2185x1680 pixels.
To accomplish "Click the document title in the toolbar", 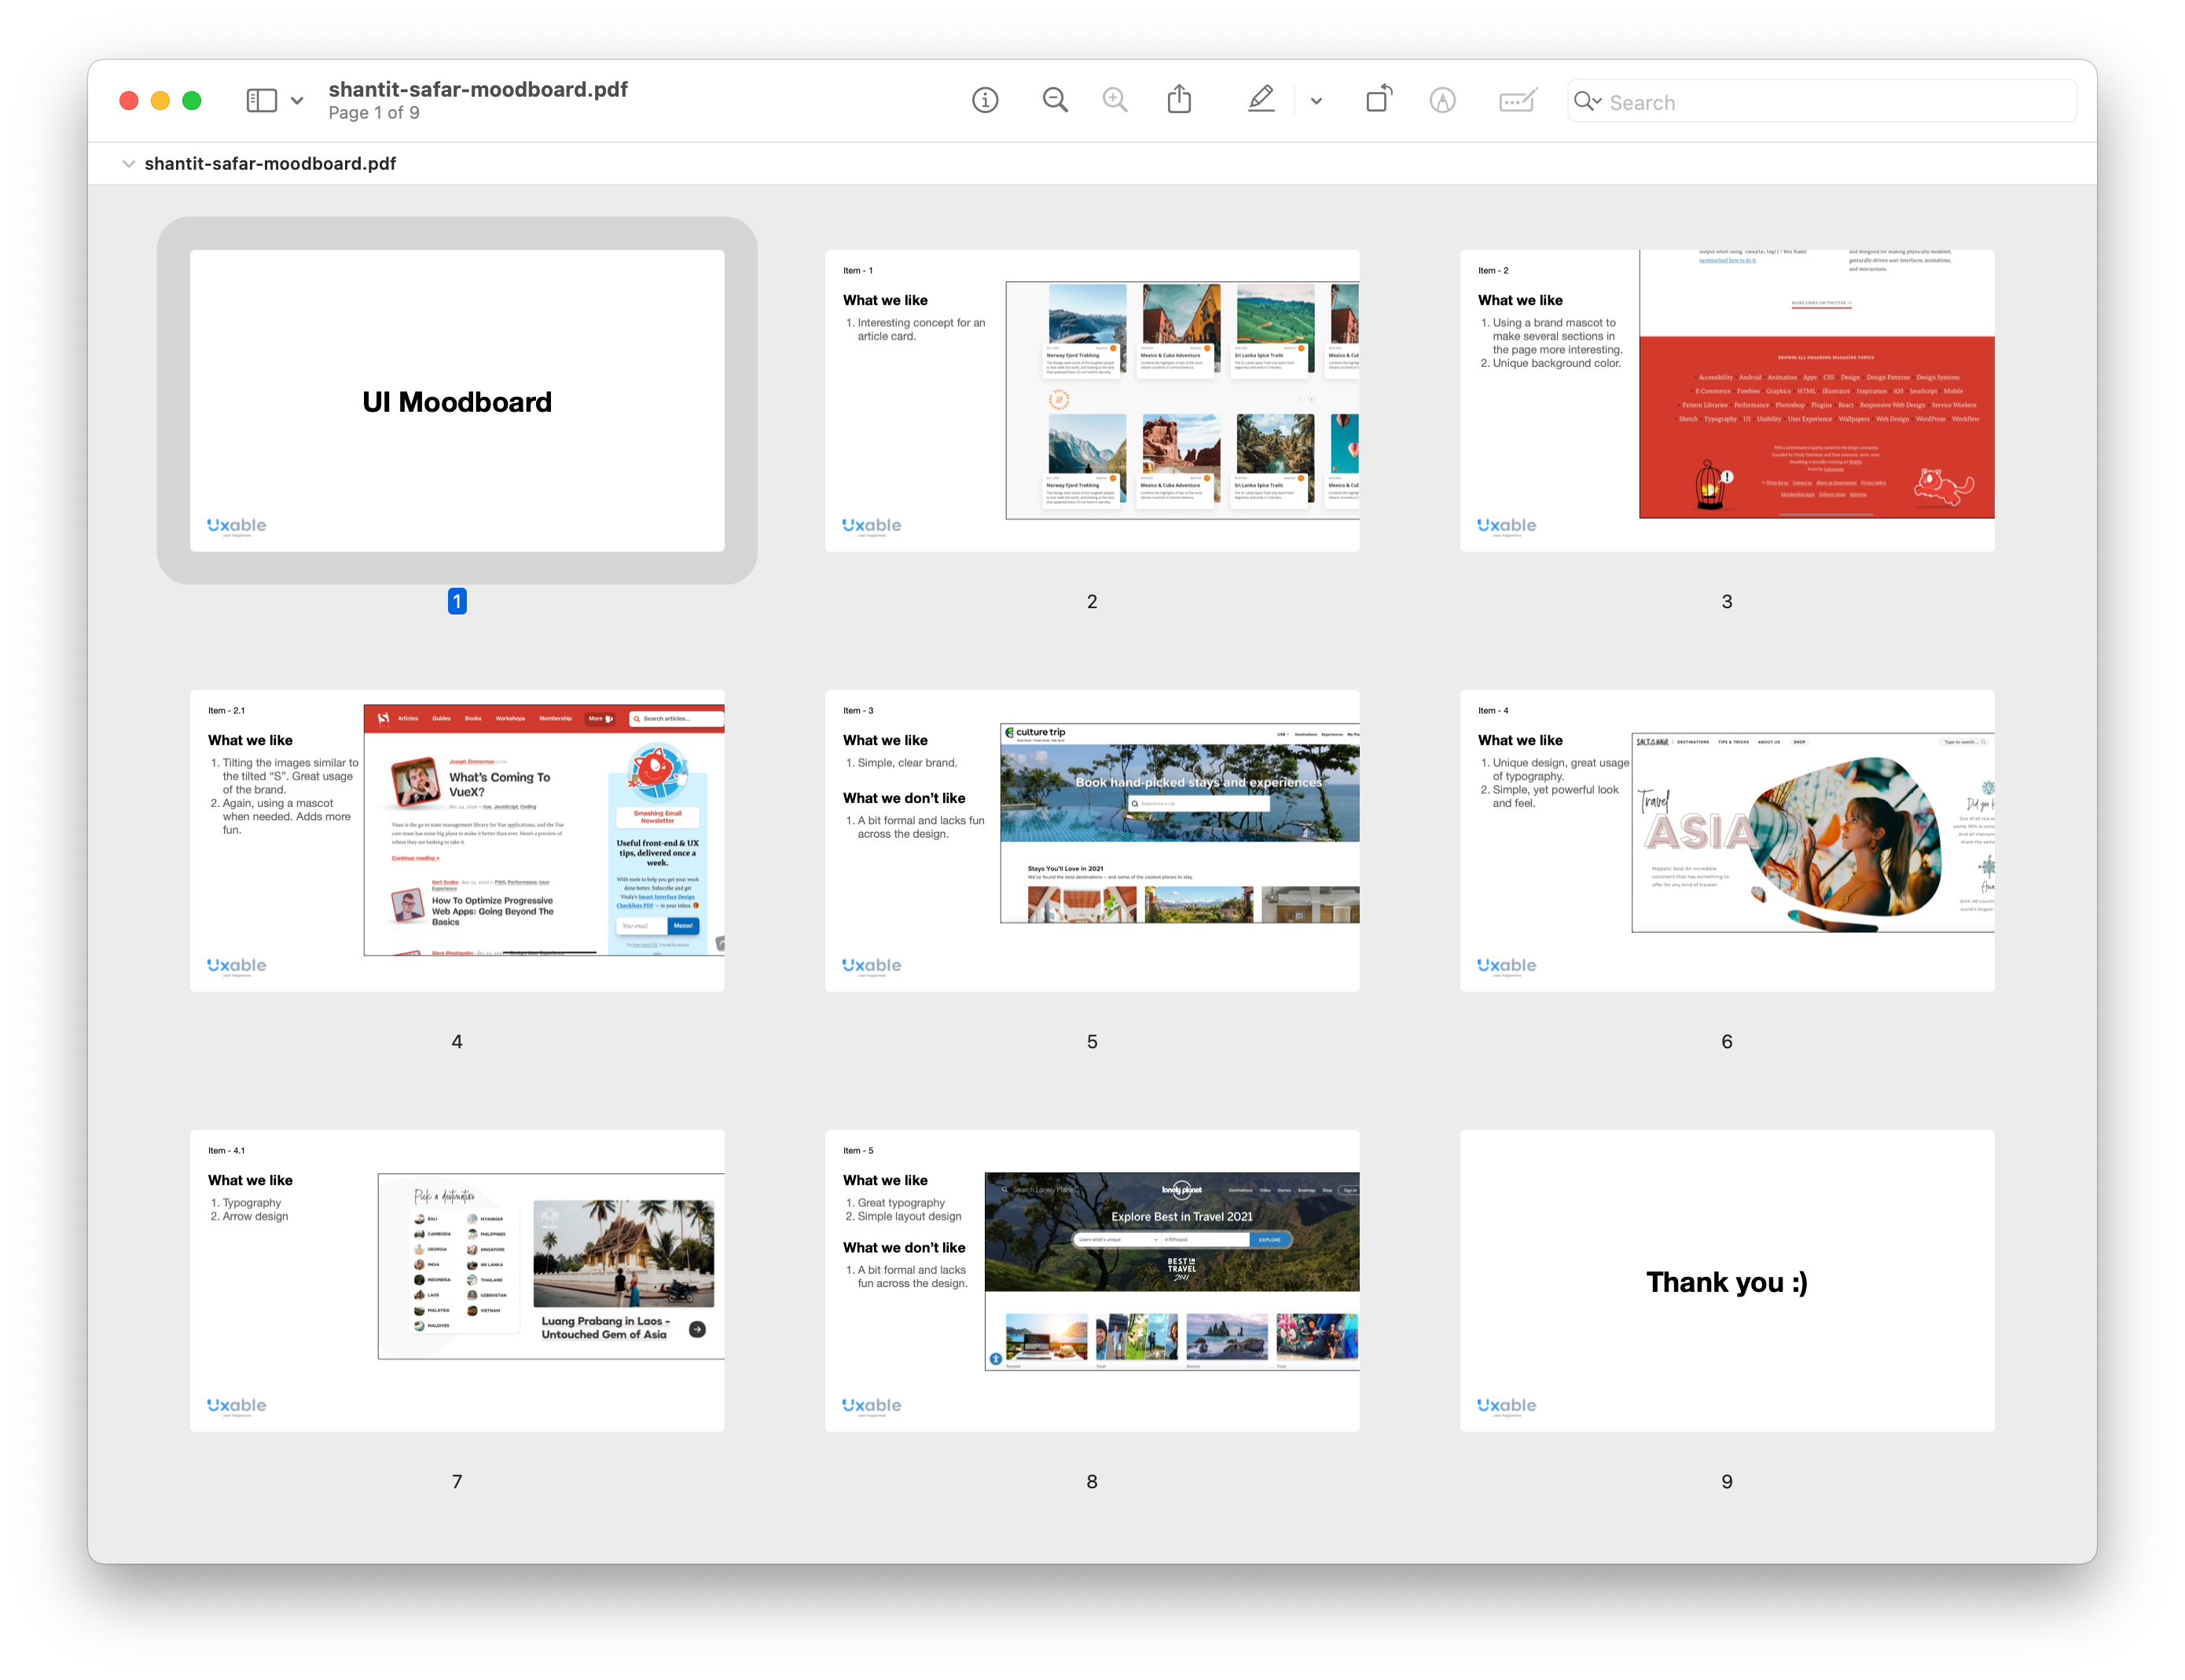I will pos(478,89).
